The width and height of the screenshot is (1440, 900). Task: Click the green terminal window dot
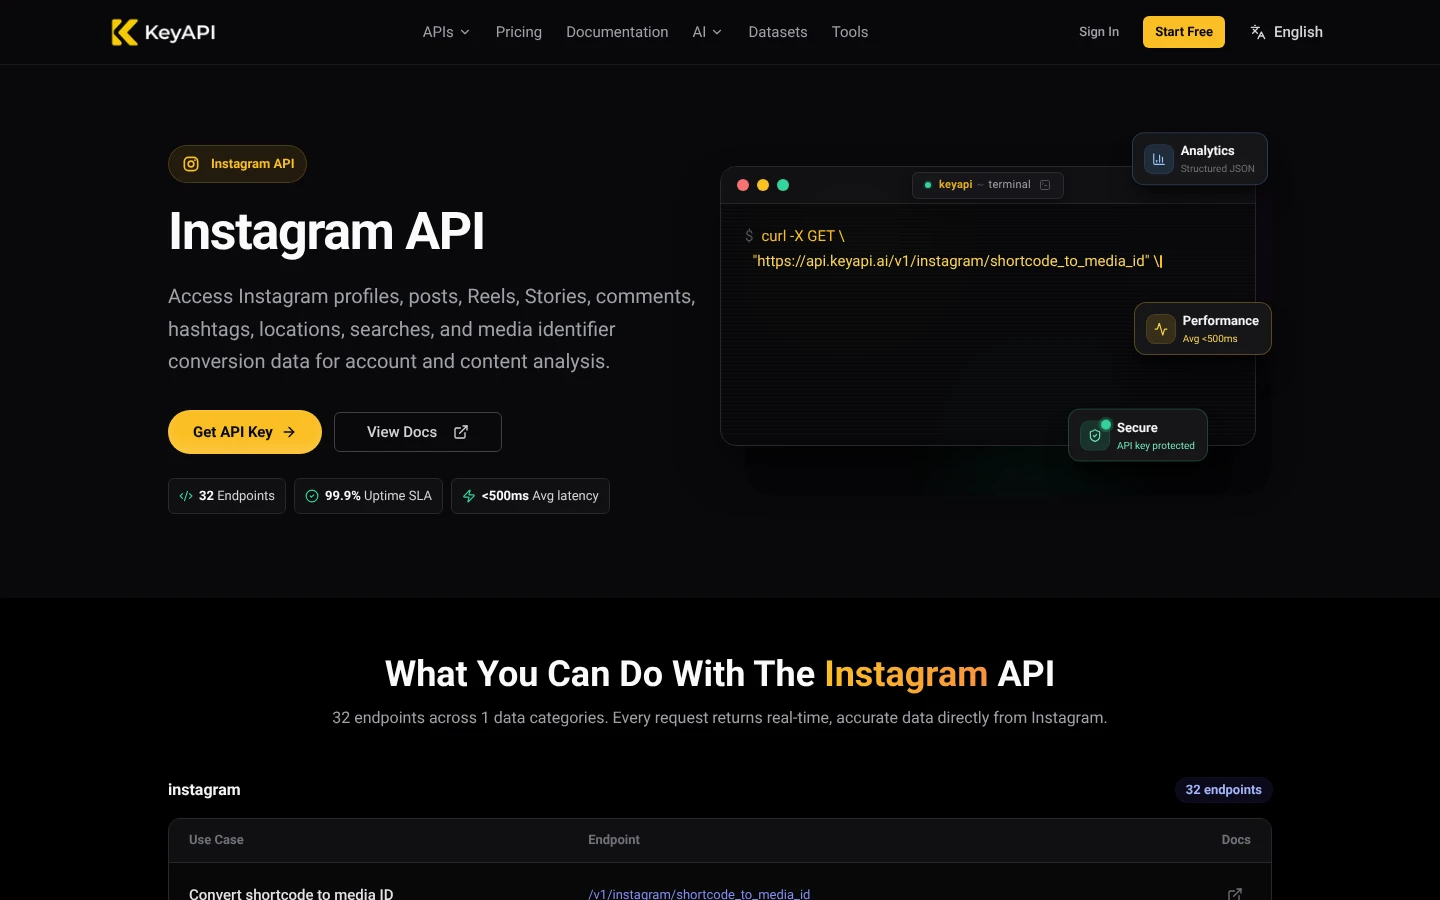click(x=783, y=185)
